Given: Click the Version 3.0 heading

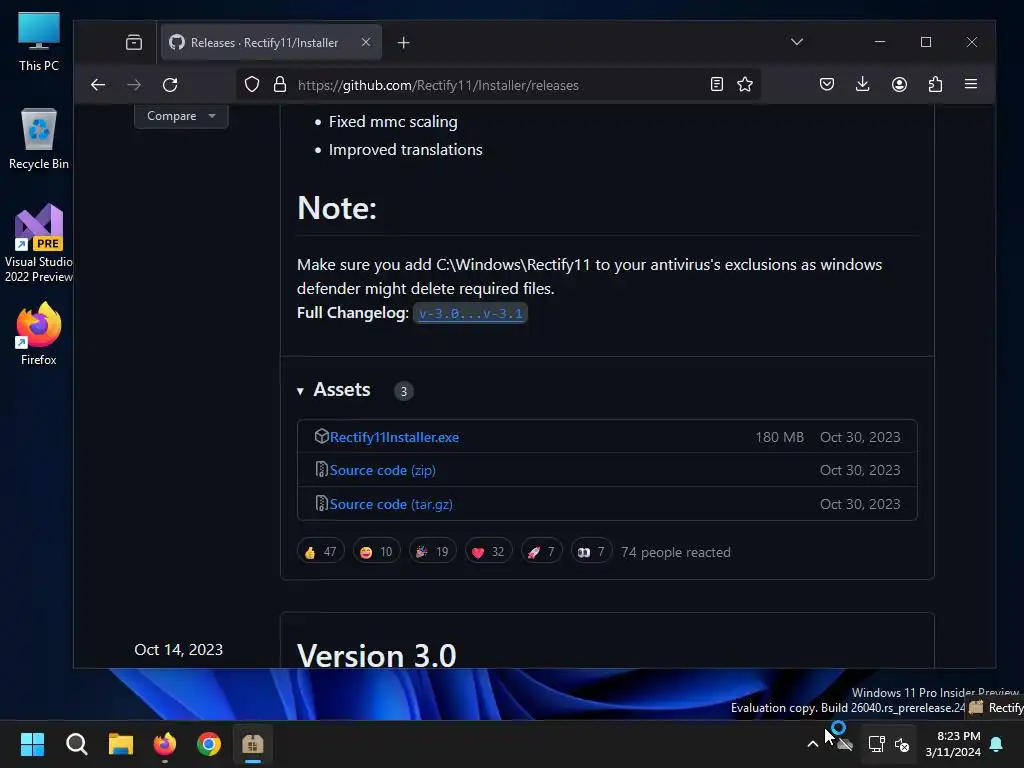Looking at the screenshot, I should [377, 654].
